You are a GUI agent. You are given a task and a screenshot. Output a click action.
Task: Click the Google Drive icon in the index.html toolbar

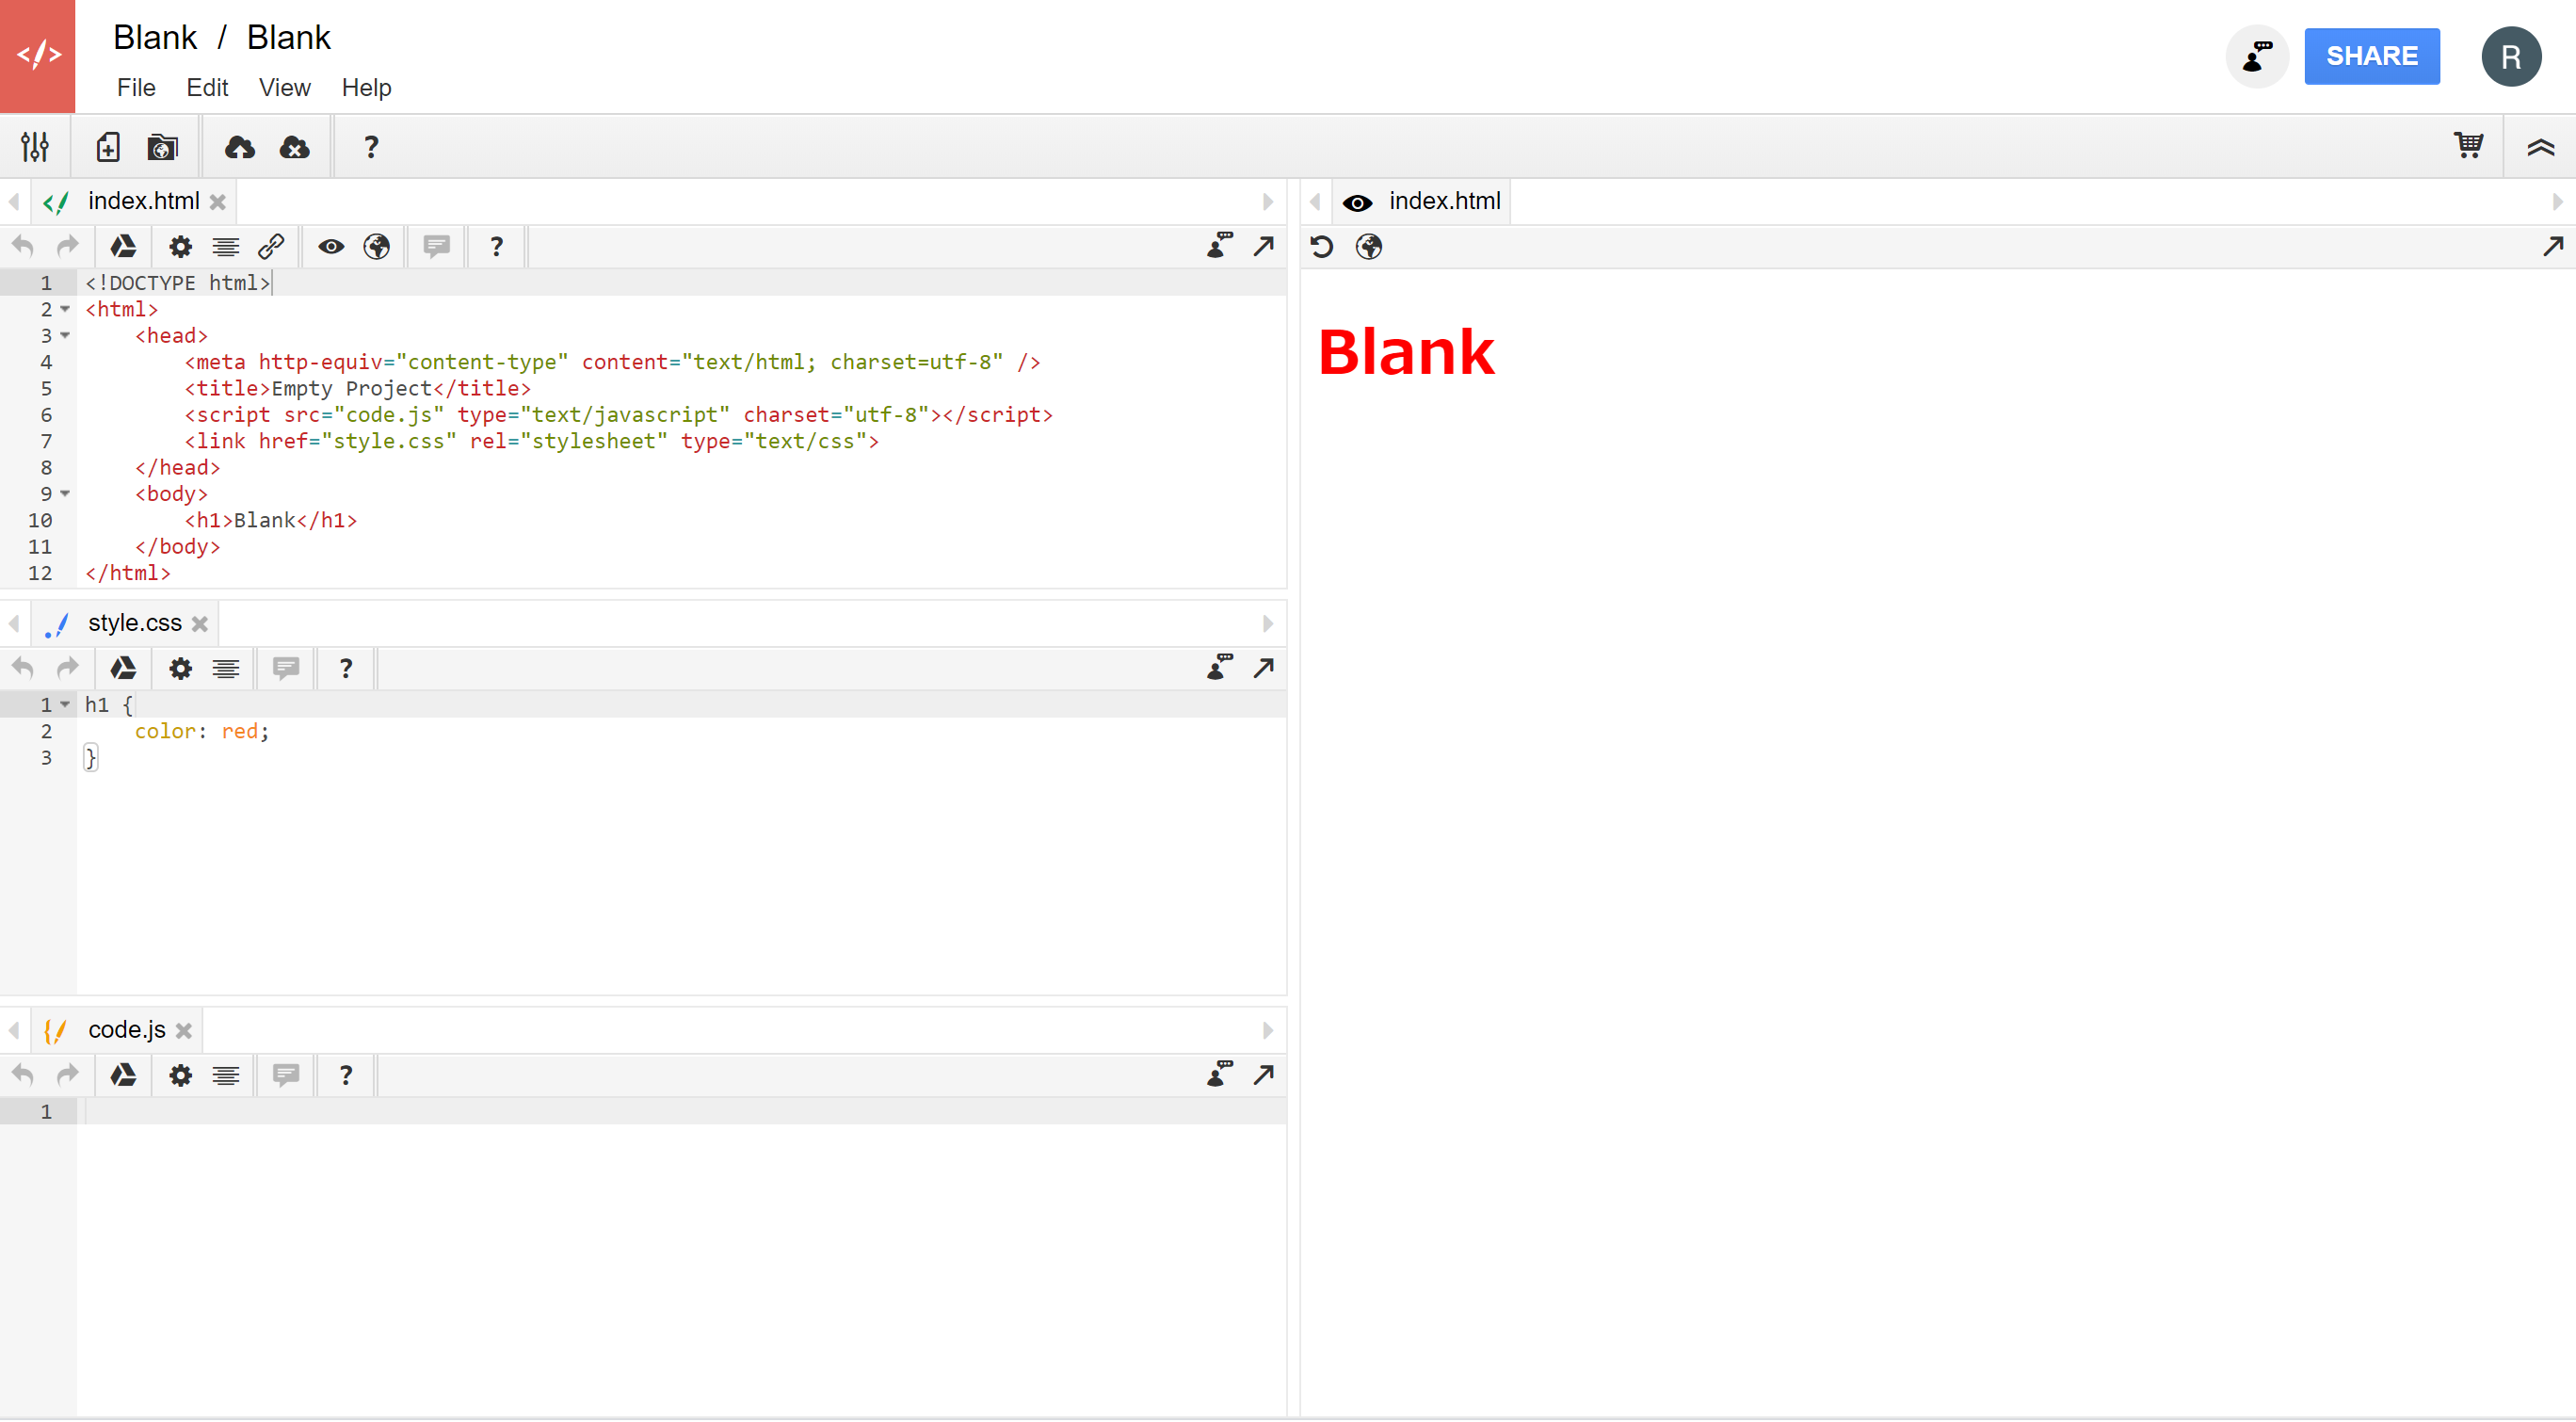[123, 246]
